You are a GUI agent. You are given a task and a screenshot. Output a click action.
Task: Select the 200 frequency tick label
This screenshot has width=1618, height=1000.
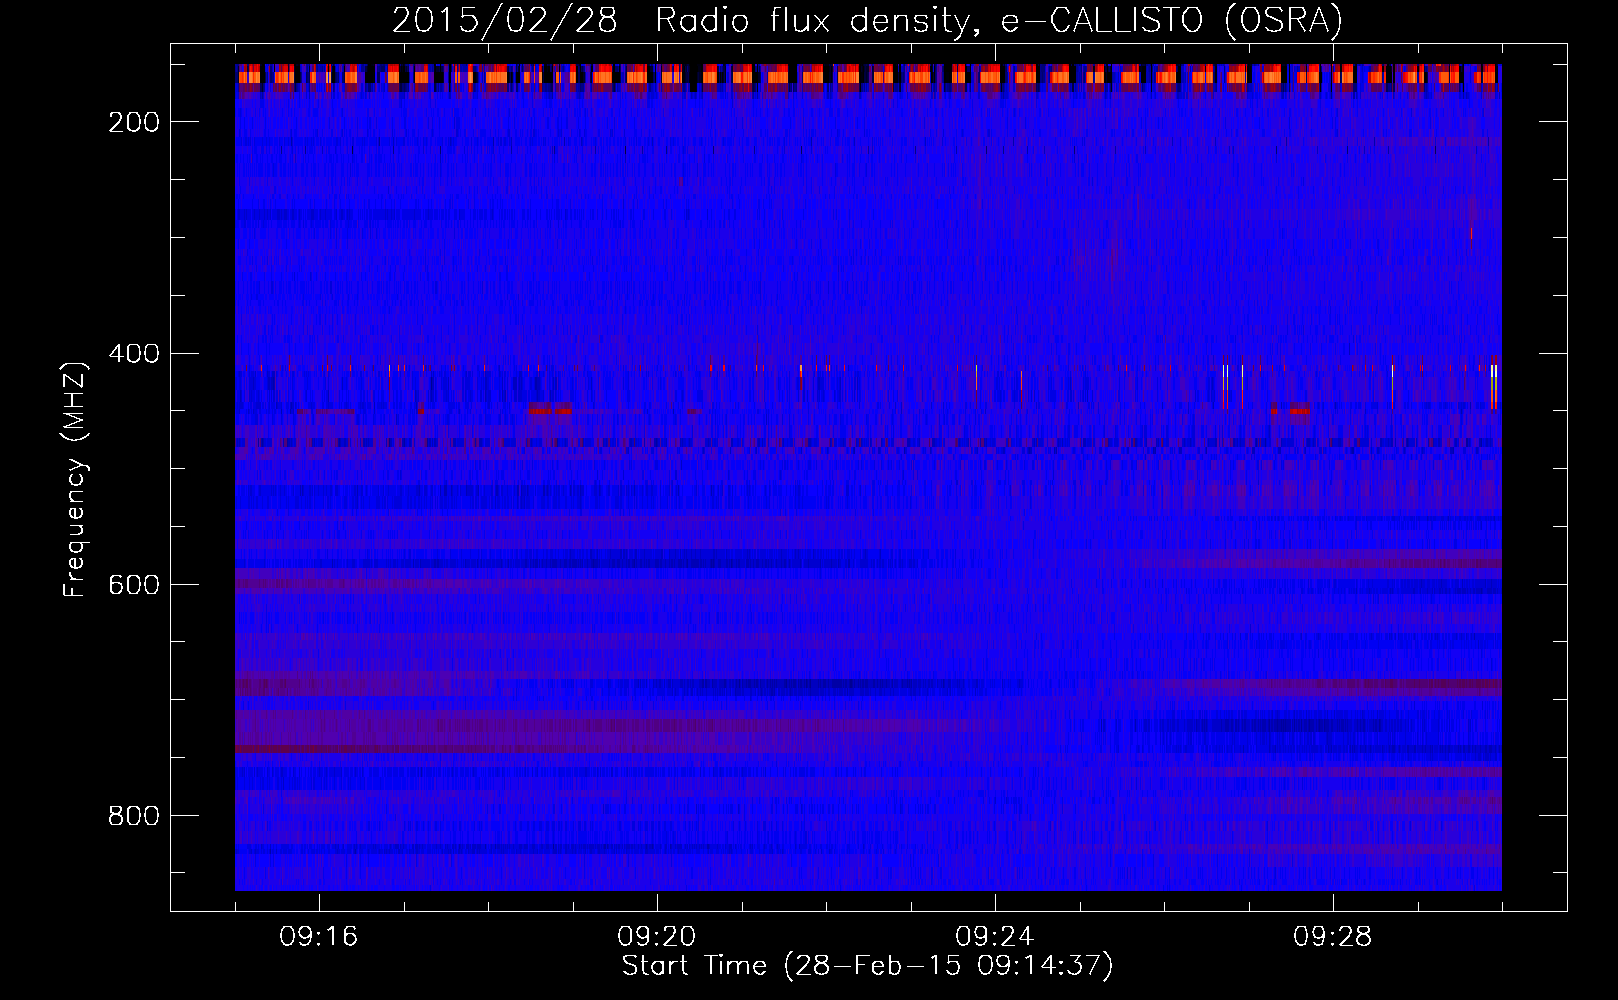[x=134, y=122]
